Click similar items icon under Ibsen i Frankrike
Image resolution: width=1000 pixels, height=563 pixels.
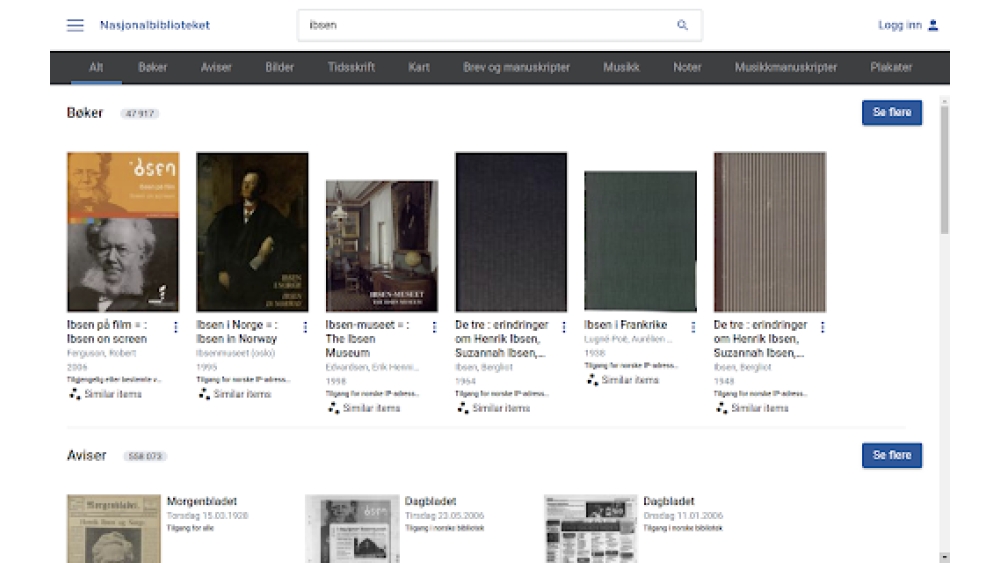593,380
